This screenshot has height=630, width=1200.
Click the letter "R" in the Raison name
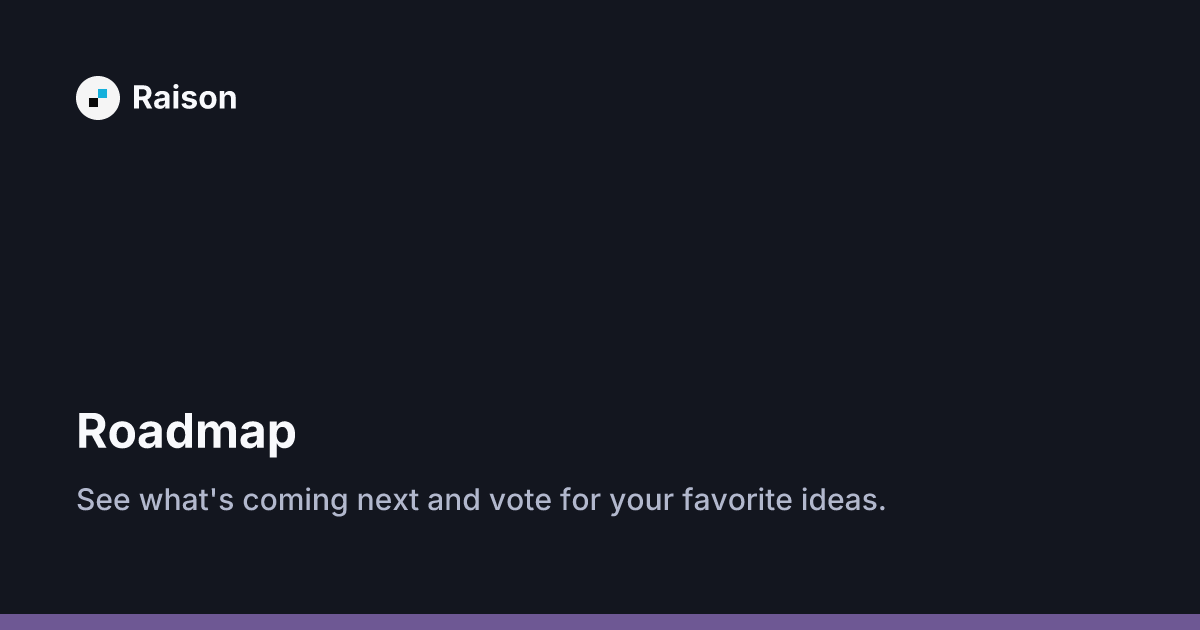pos(142,98)
